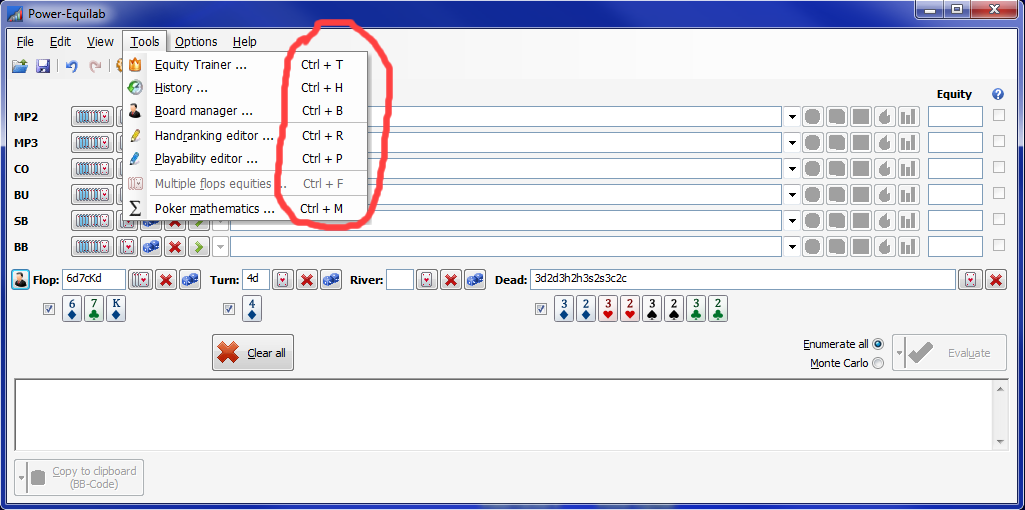Tick the checkbox at end of MP2 row
The image size is (1025, 510).
[998, 115]
